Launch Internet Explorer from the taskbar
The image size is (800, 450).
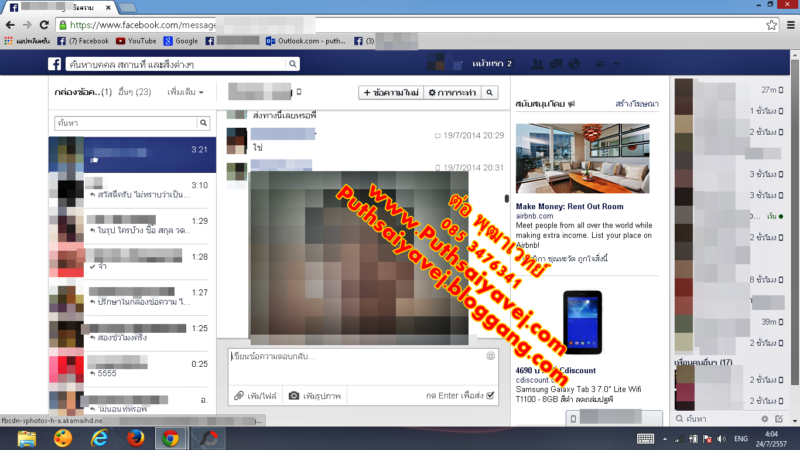(x=99, y=438)
